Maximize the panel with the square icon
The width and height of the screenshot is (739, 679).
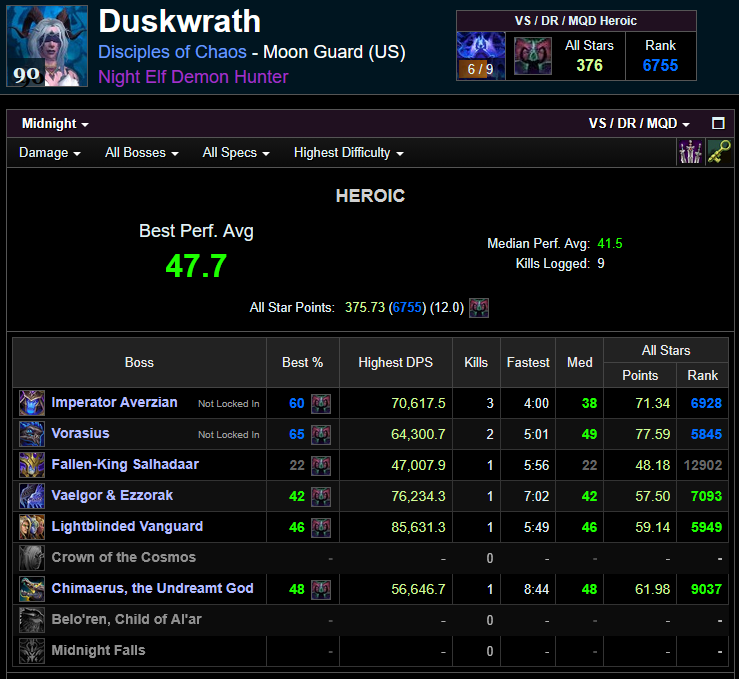pos(718,123)
